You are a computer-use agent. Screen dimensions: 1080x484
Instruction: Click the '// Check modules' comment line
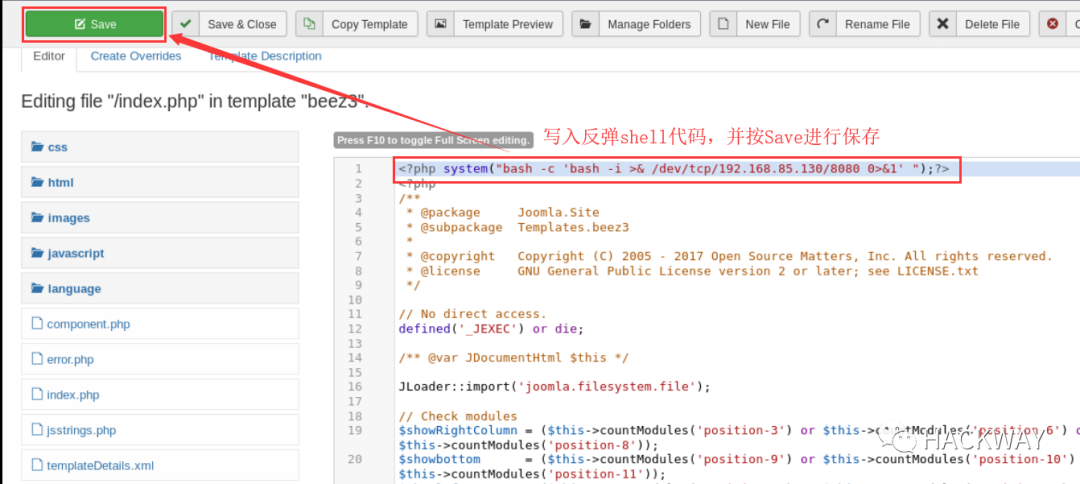point(457,416)
